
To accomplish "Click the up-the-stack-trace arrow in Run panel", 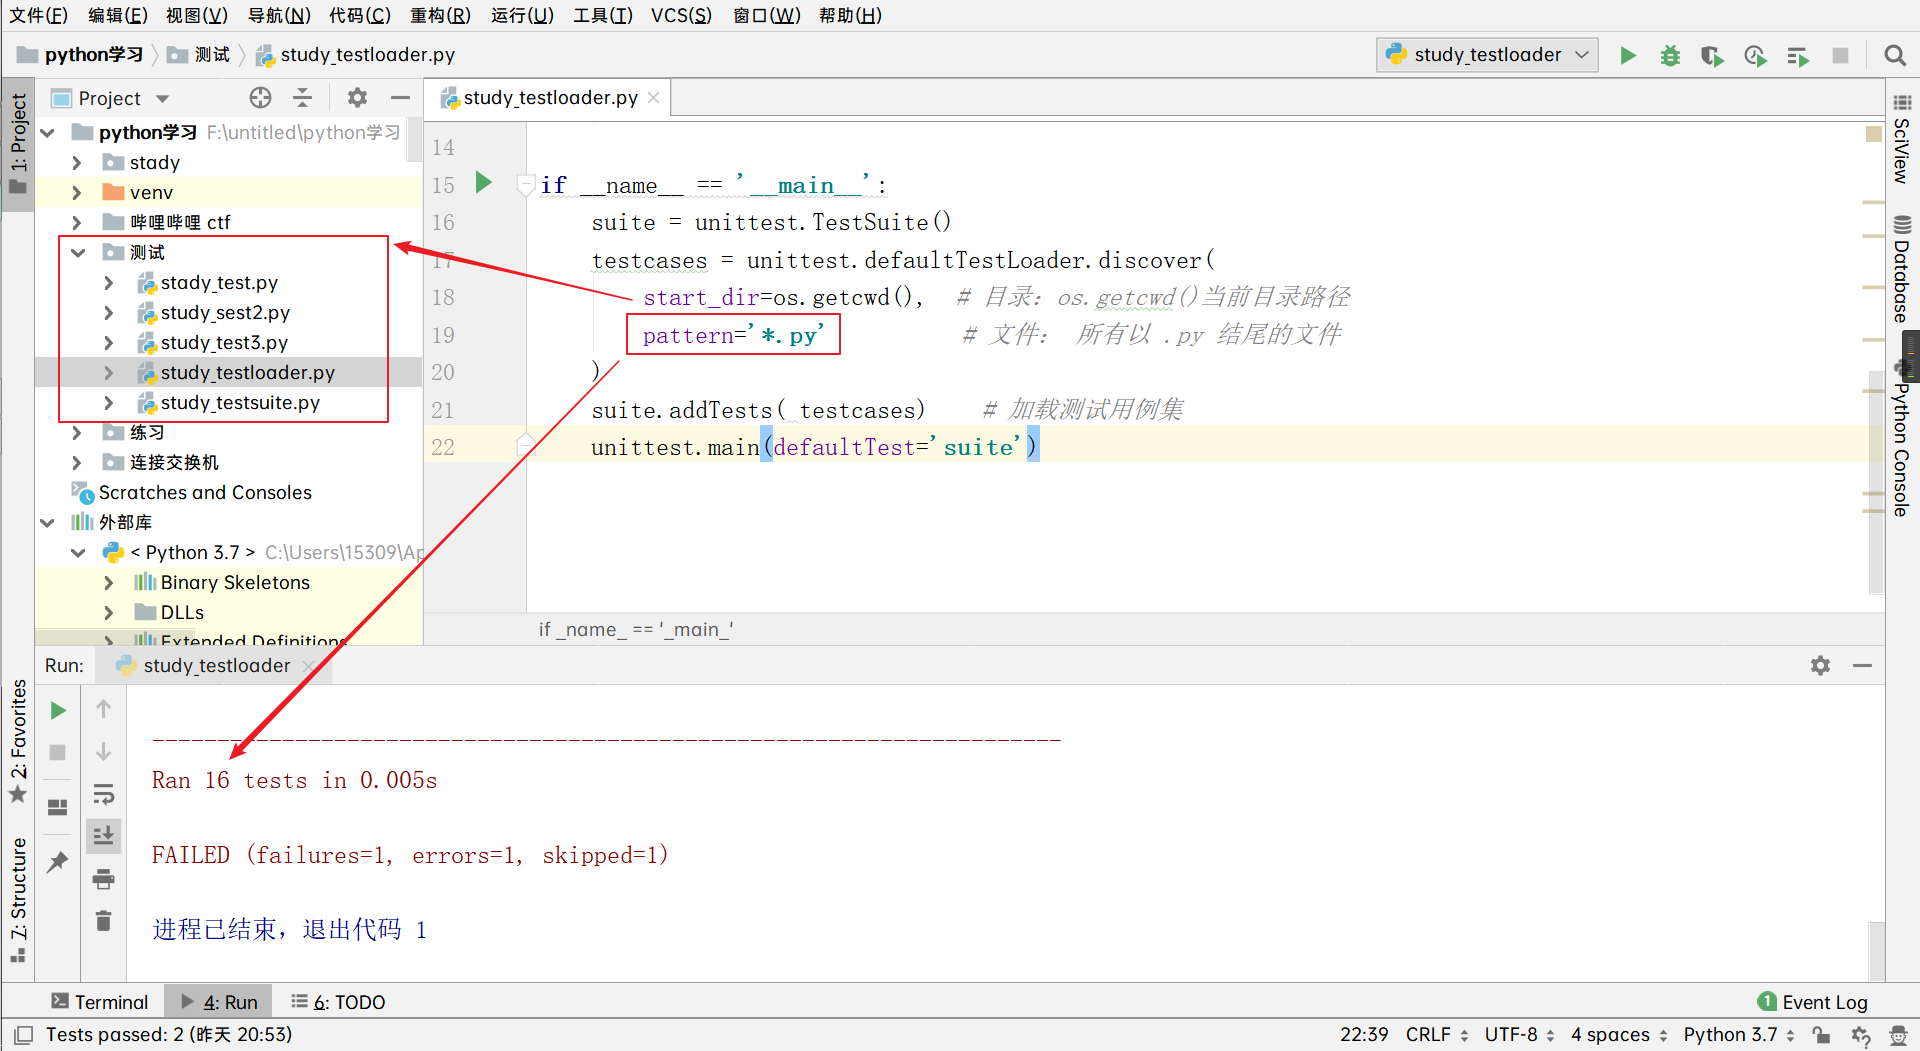I will pyautogui.click(x=103, y=709).
